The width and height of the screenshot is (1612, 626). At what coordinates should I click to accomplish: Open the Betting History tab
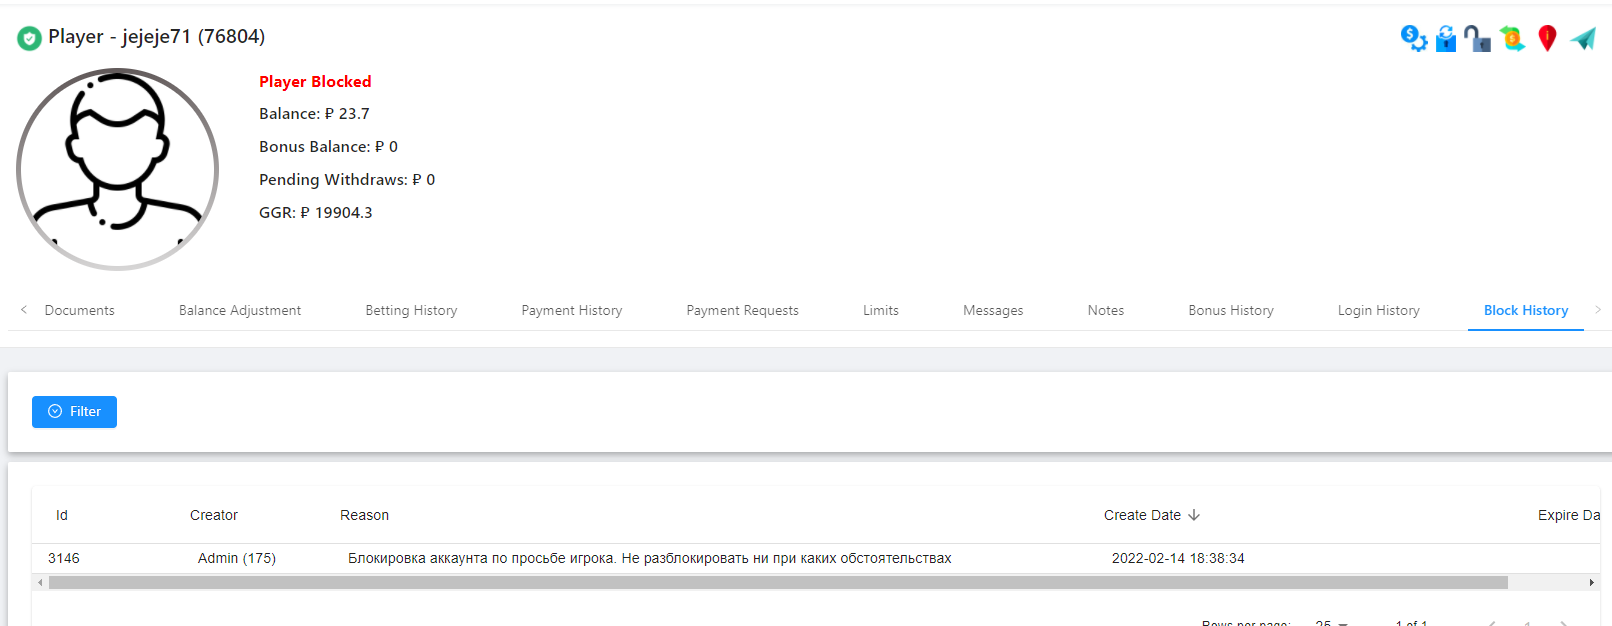pos(411,311)
